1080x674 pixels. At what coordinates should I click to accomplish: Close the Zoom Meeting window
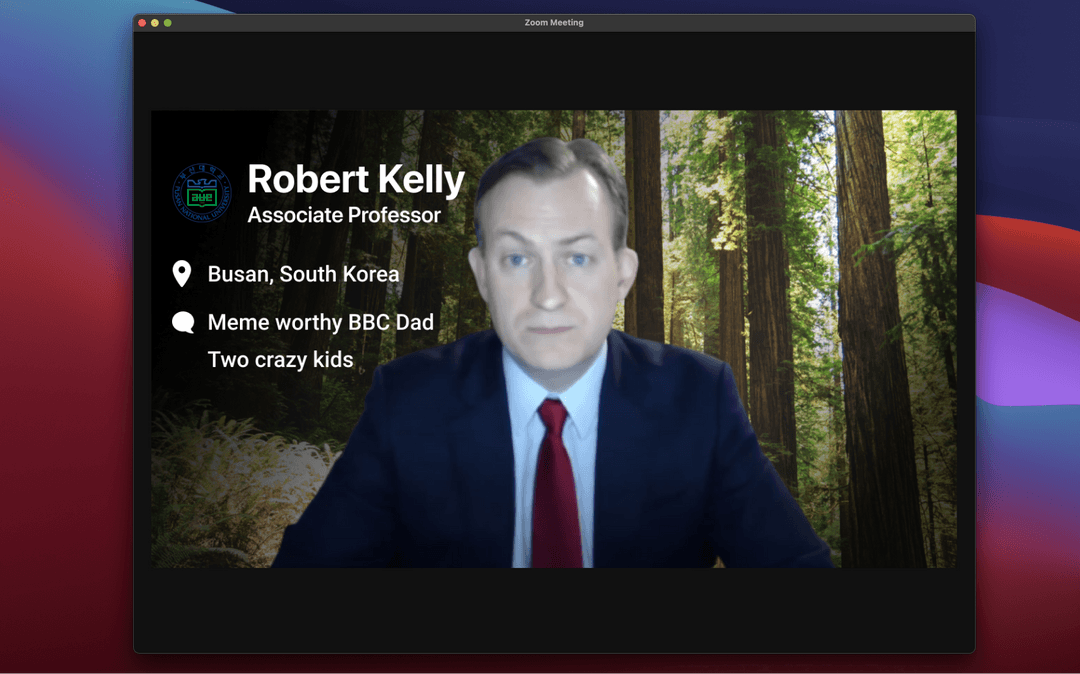pyautogui.click(x=142, y=23)
